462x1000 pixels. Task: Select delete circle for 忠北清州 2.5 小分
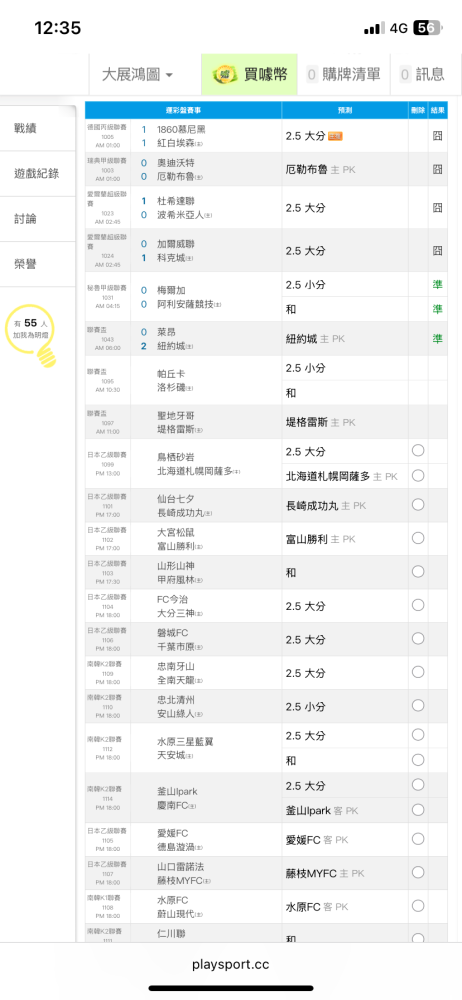(418, 706)
